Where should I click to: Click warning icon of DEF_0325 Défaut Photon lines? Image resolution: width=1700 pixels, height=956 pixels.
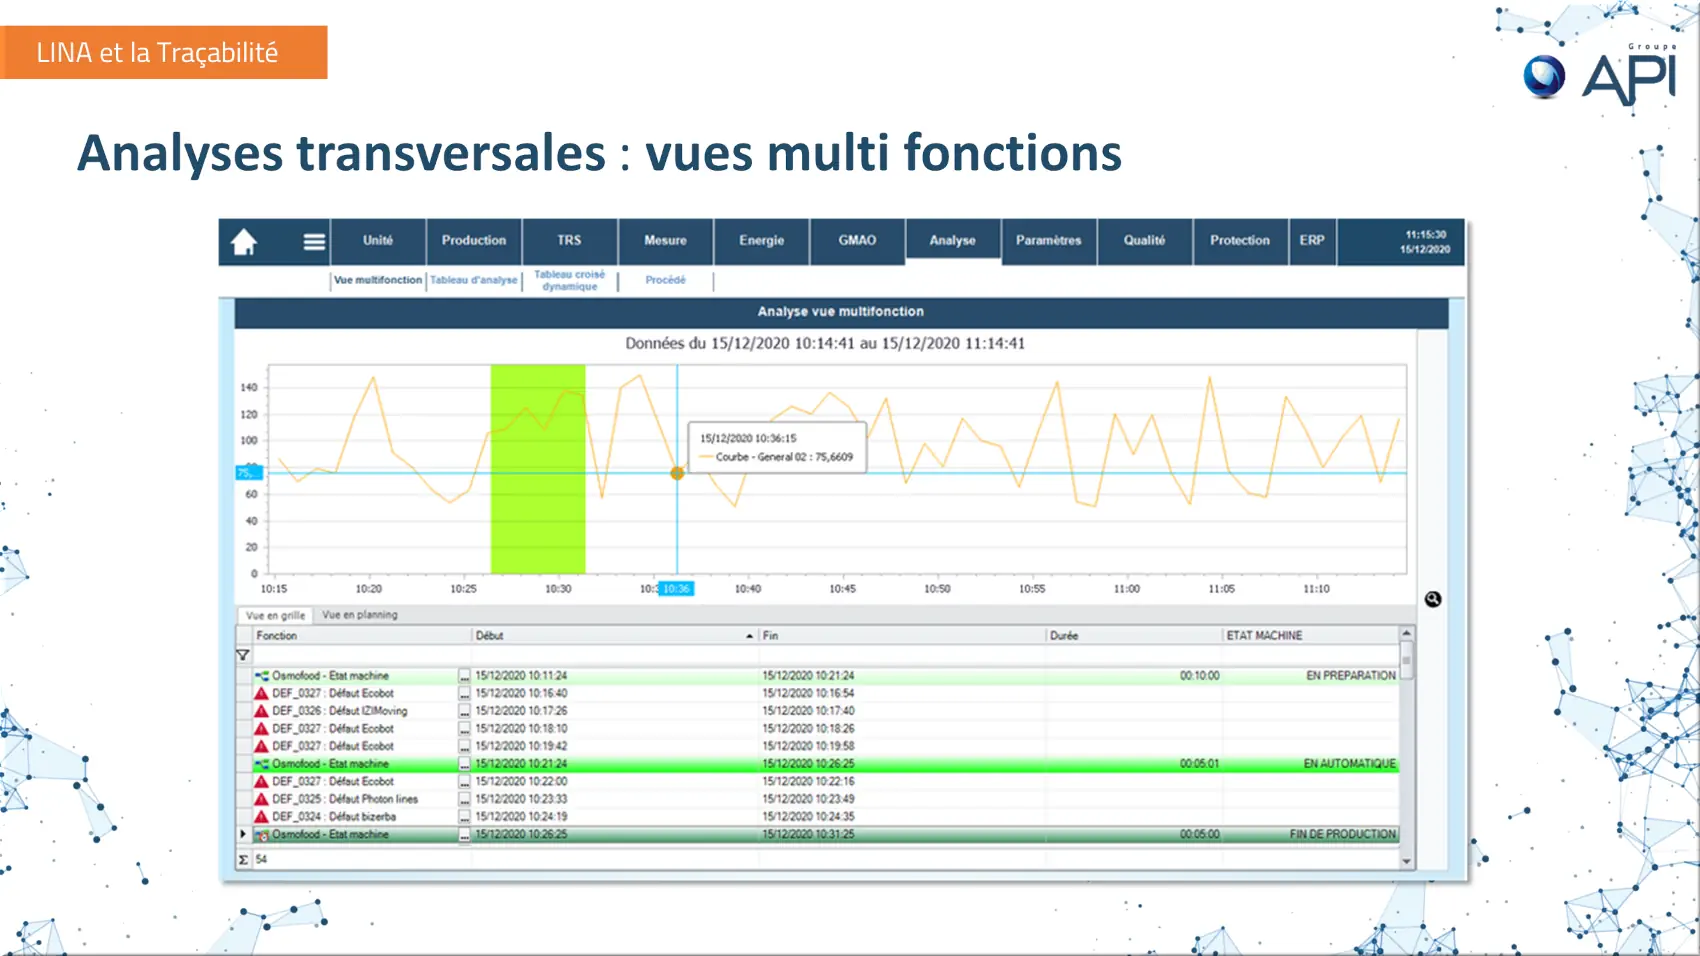pos(261,799)
